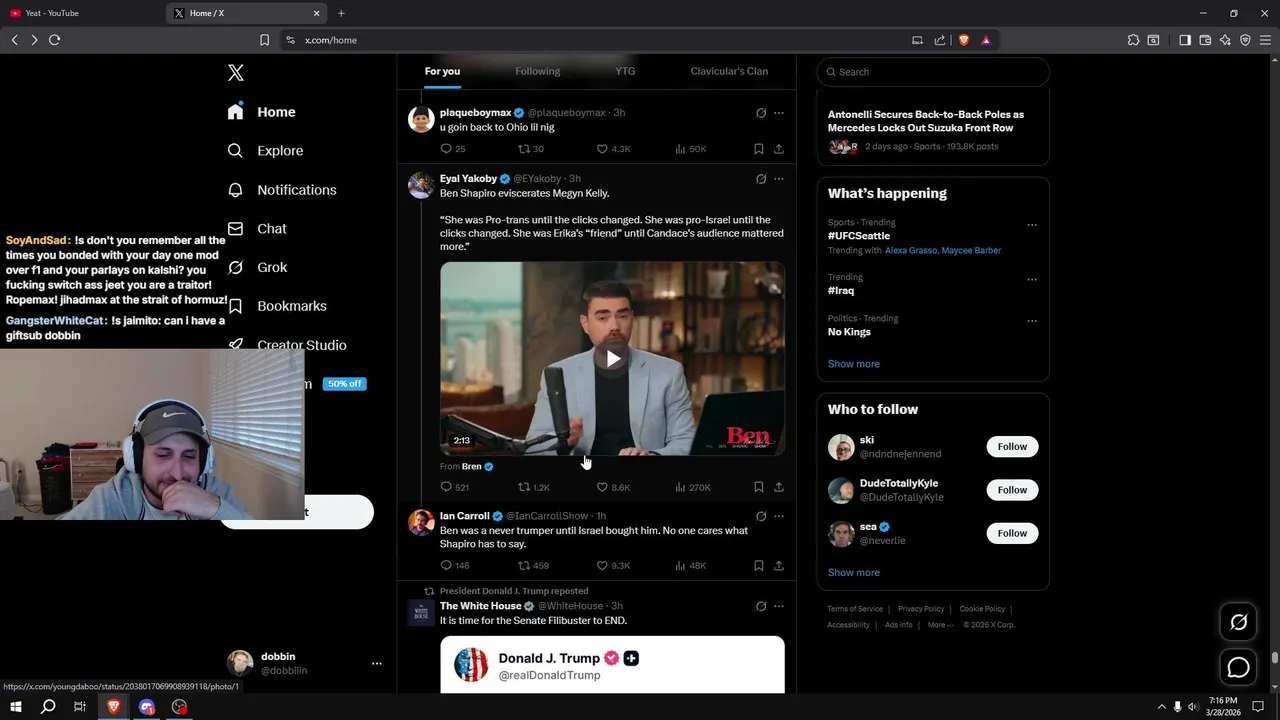Open a new browser tab

tap(341, 13)
